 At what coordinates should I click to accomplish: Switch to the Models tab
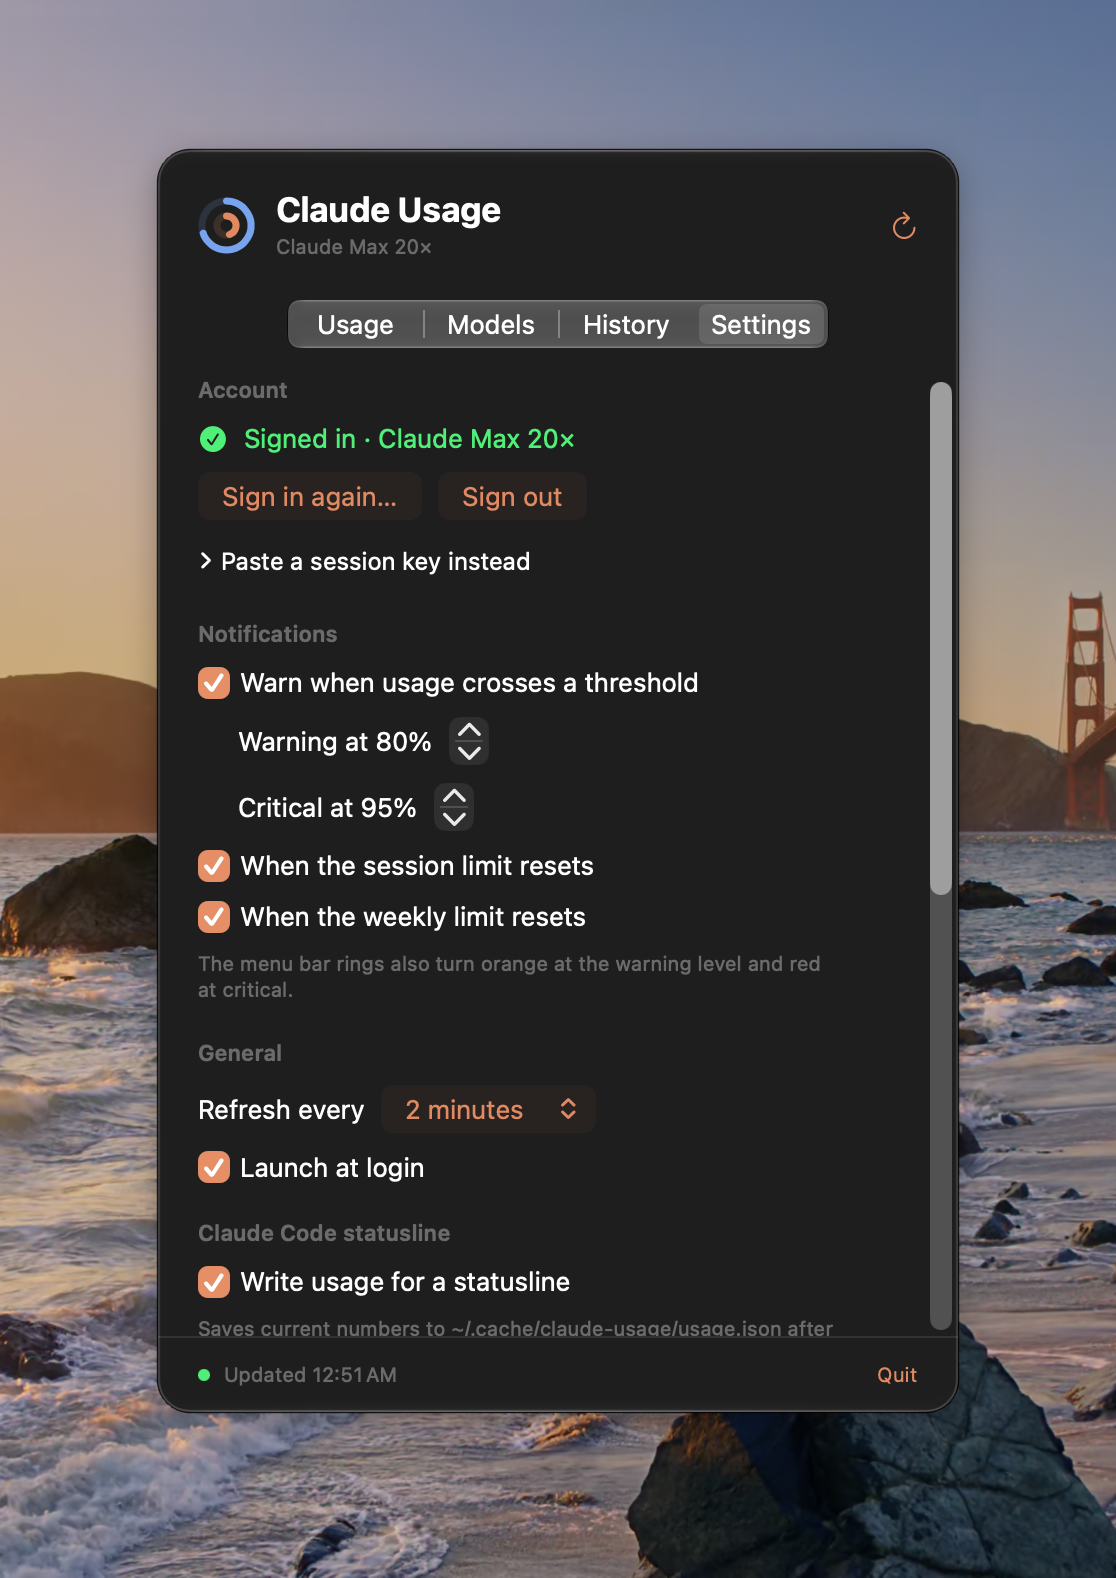coord(491,325)
